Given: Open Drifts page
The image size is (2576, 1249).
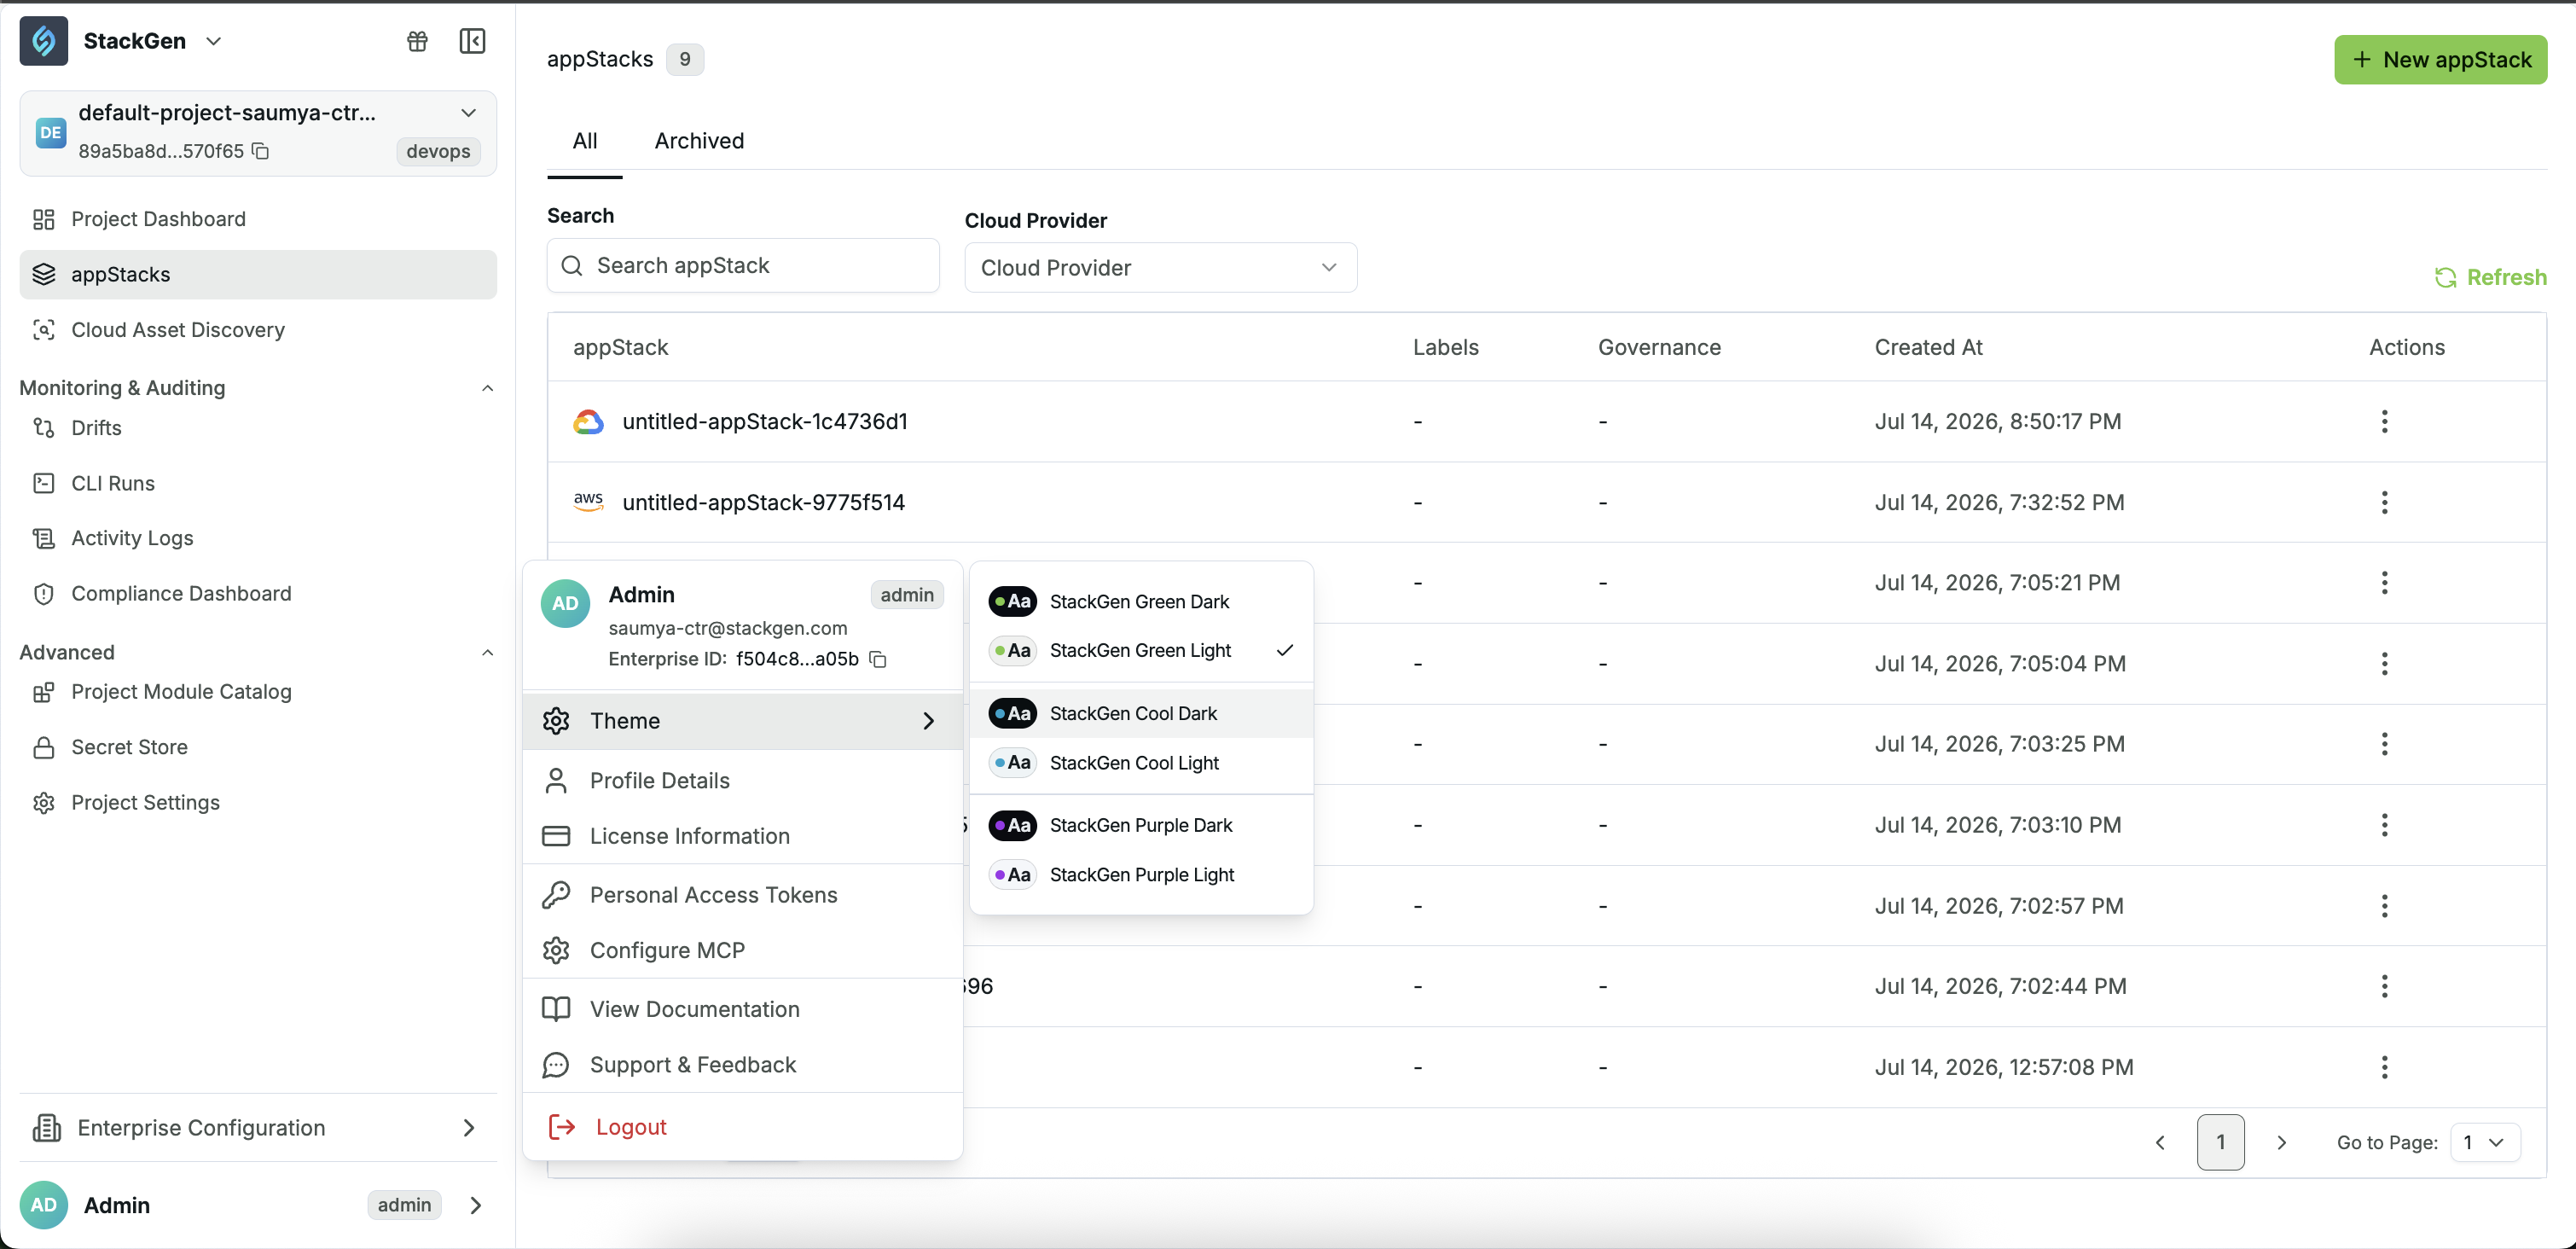Looking at the screenshot, I should tap(258, 428).
